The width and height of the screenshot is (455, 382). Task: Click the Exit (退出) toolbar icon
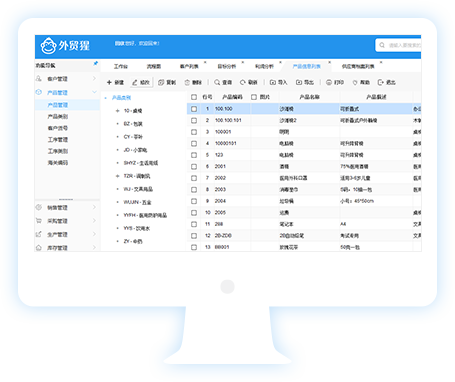point(380,82)
